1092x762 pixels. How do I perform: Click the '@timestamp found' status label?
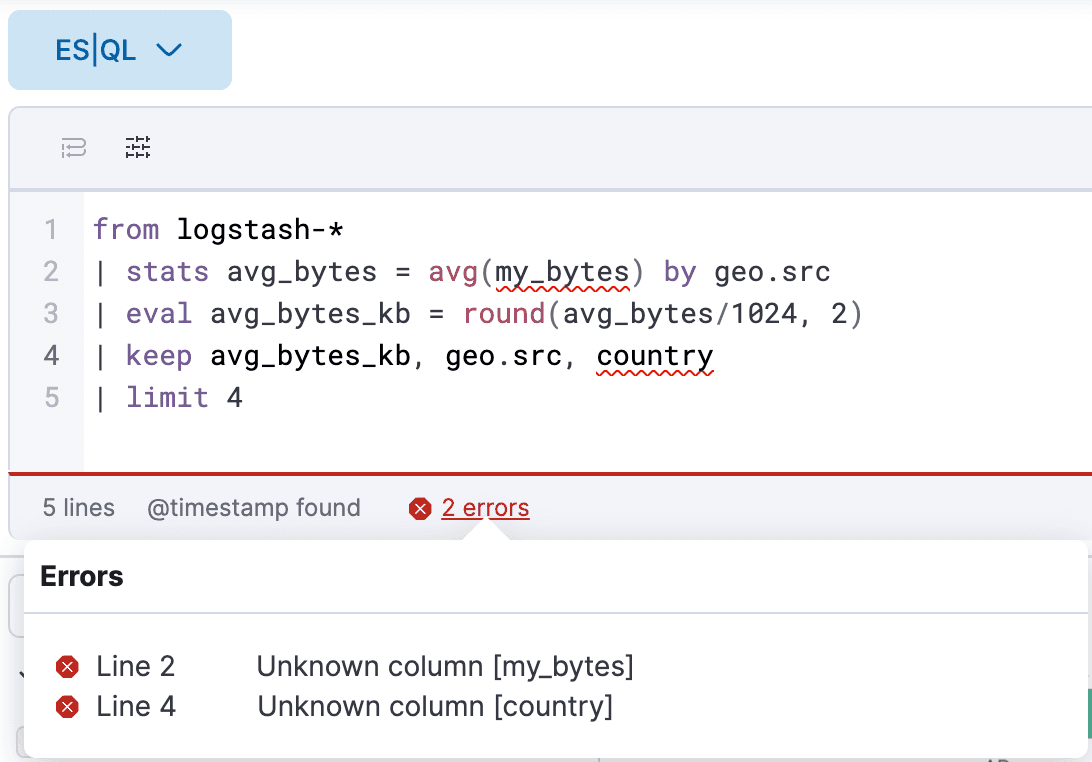coord(254,508)
